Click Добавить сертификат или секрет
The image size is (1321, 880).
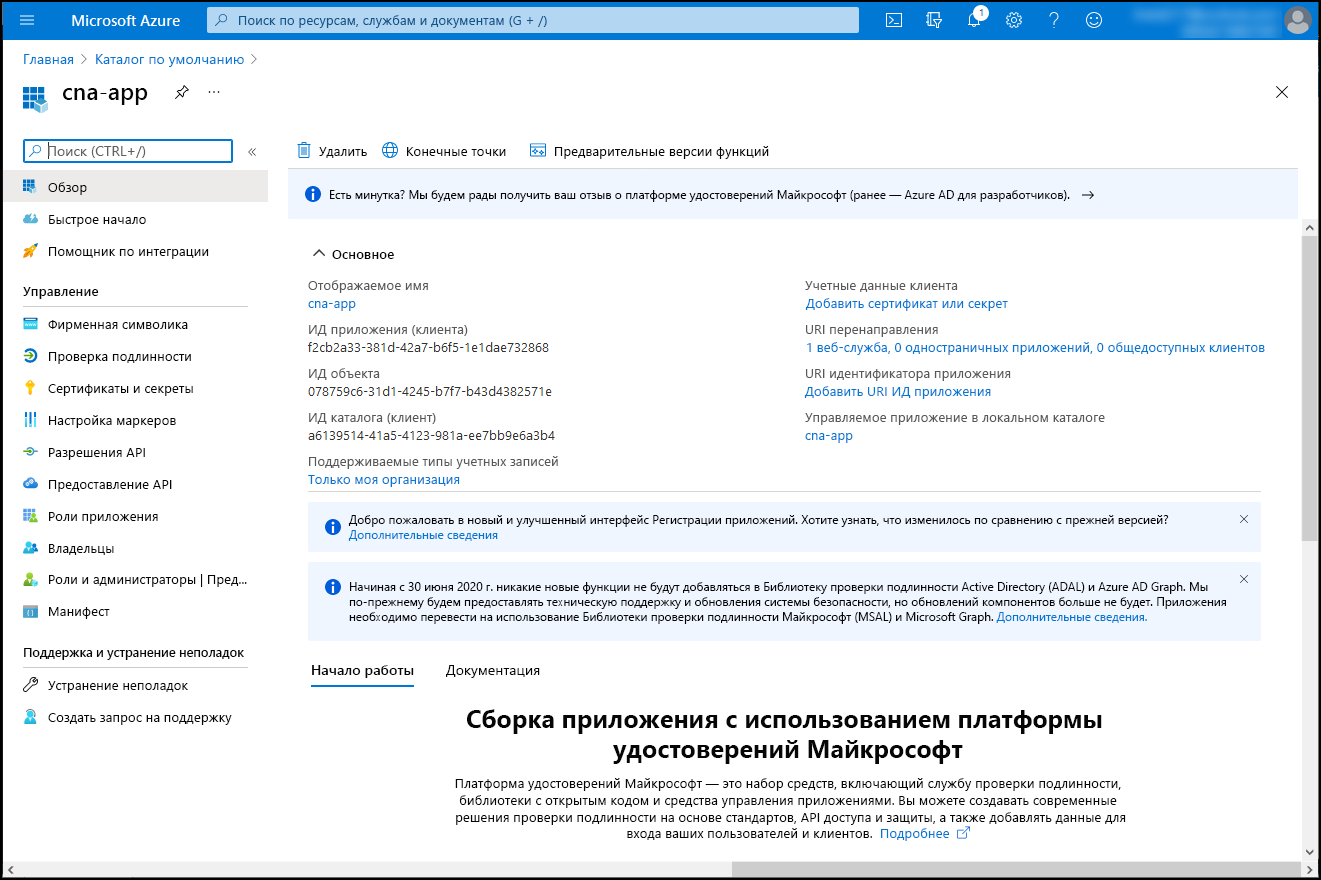[907, 303]
